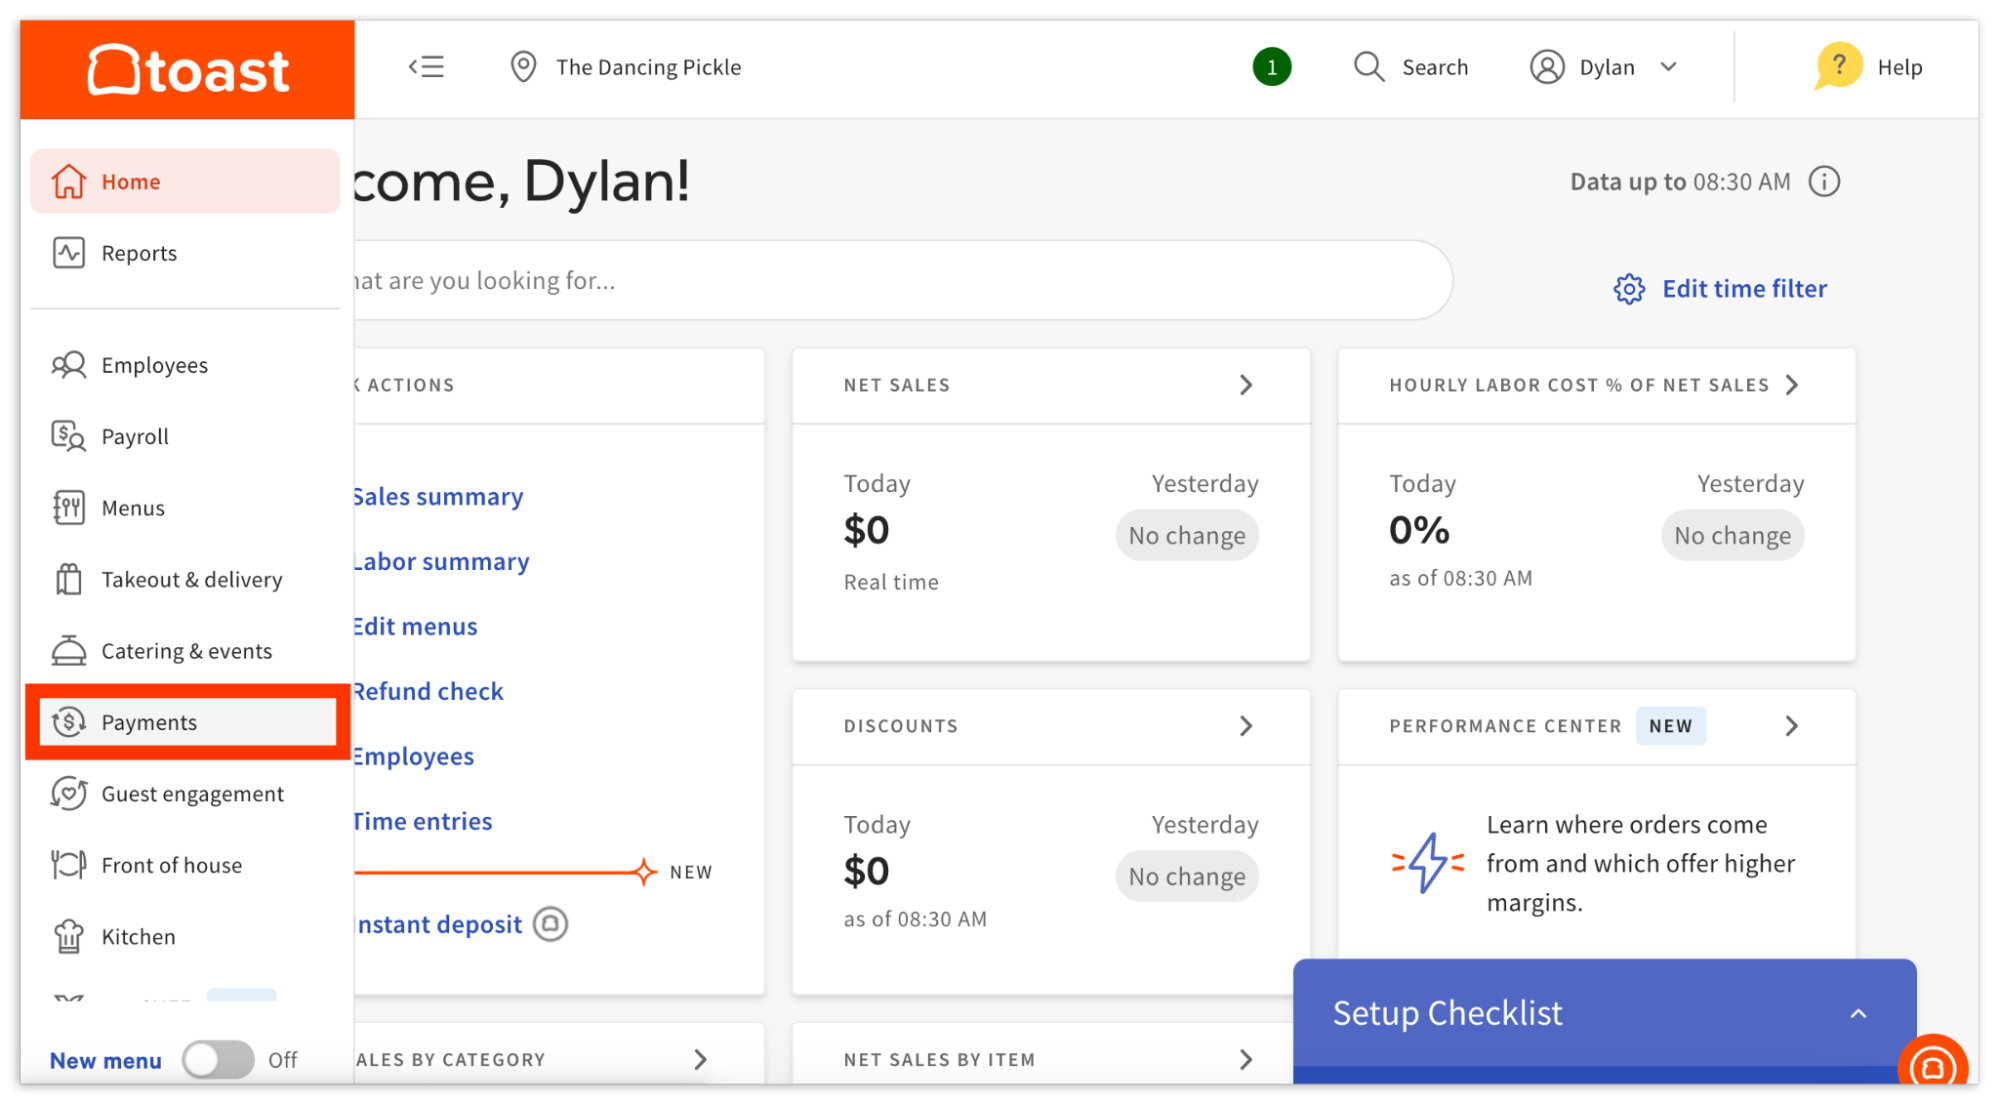The height and width of the screenshot is (1104, 1999).
Task: Select Catering & events in sidebar
Action: click(186, 650)
